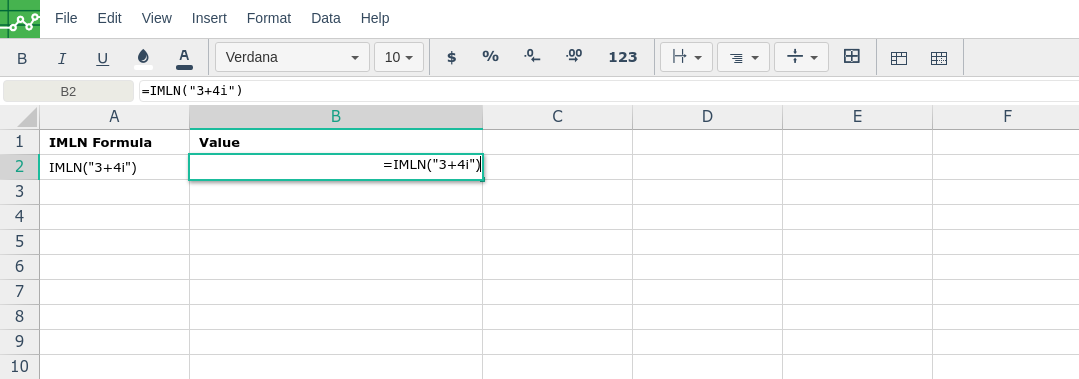Open the 123 number format options
The height and width of the screenshot is (379, 1079).
click(x=623, y=57)
